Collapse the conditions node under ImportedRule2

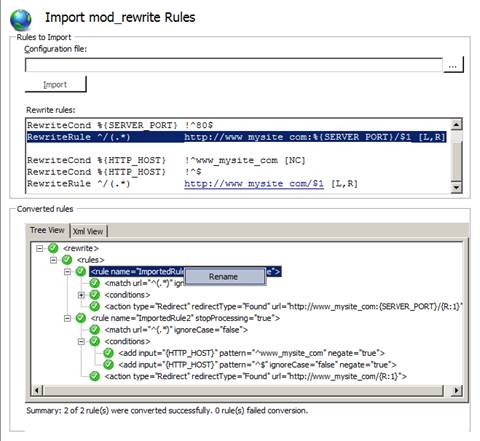[x=81, y=341]
